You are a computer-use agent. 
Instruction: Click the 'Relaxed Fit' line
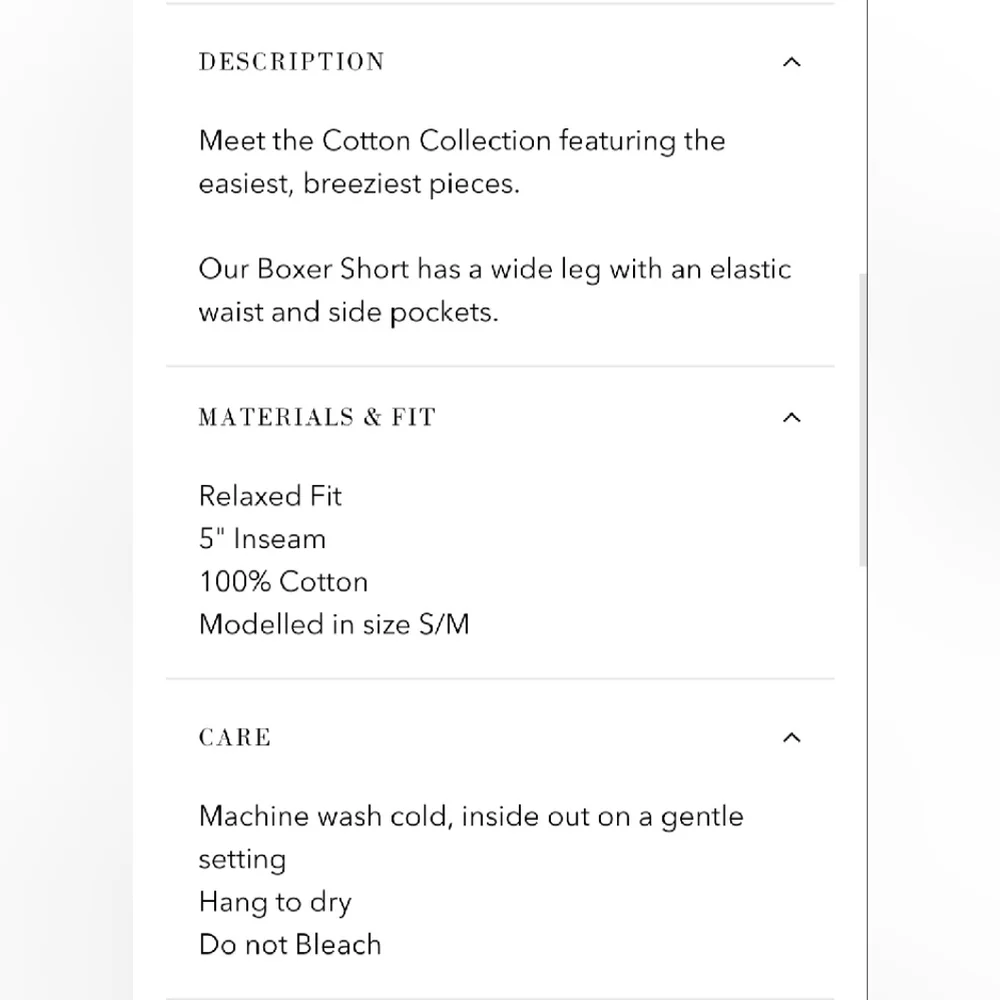[270, 496]
